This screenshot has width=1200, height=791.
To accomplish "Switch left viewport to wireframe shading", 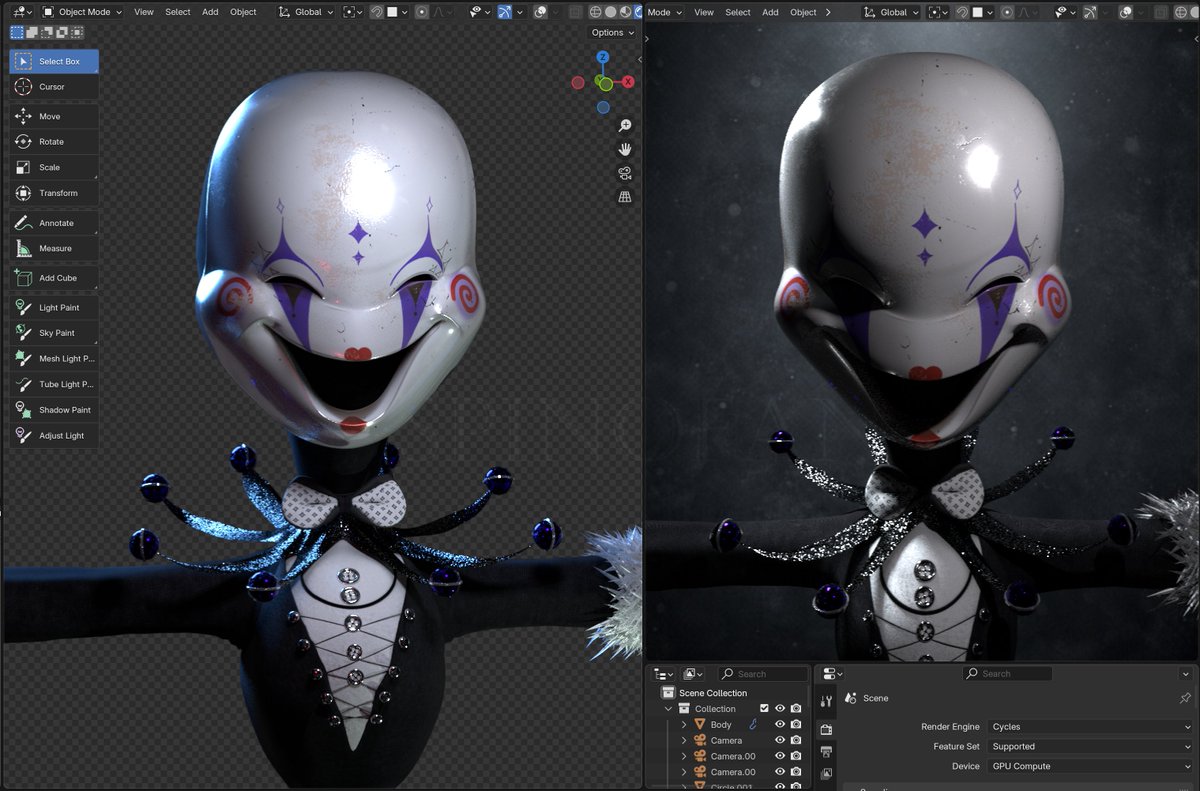I will point(596,12).
